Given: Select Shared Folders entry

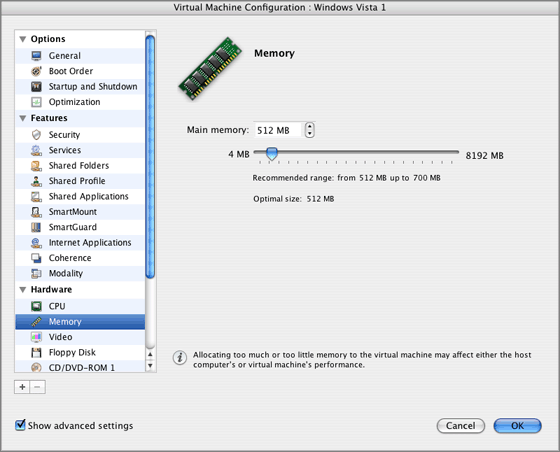Looking at the screenshot, I should pyautogui.click(x=80, y=166).
